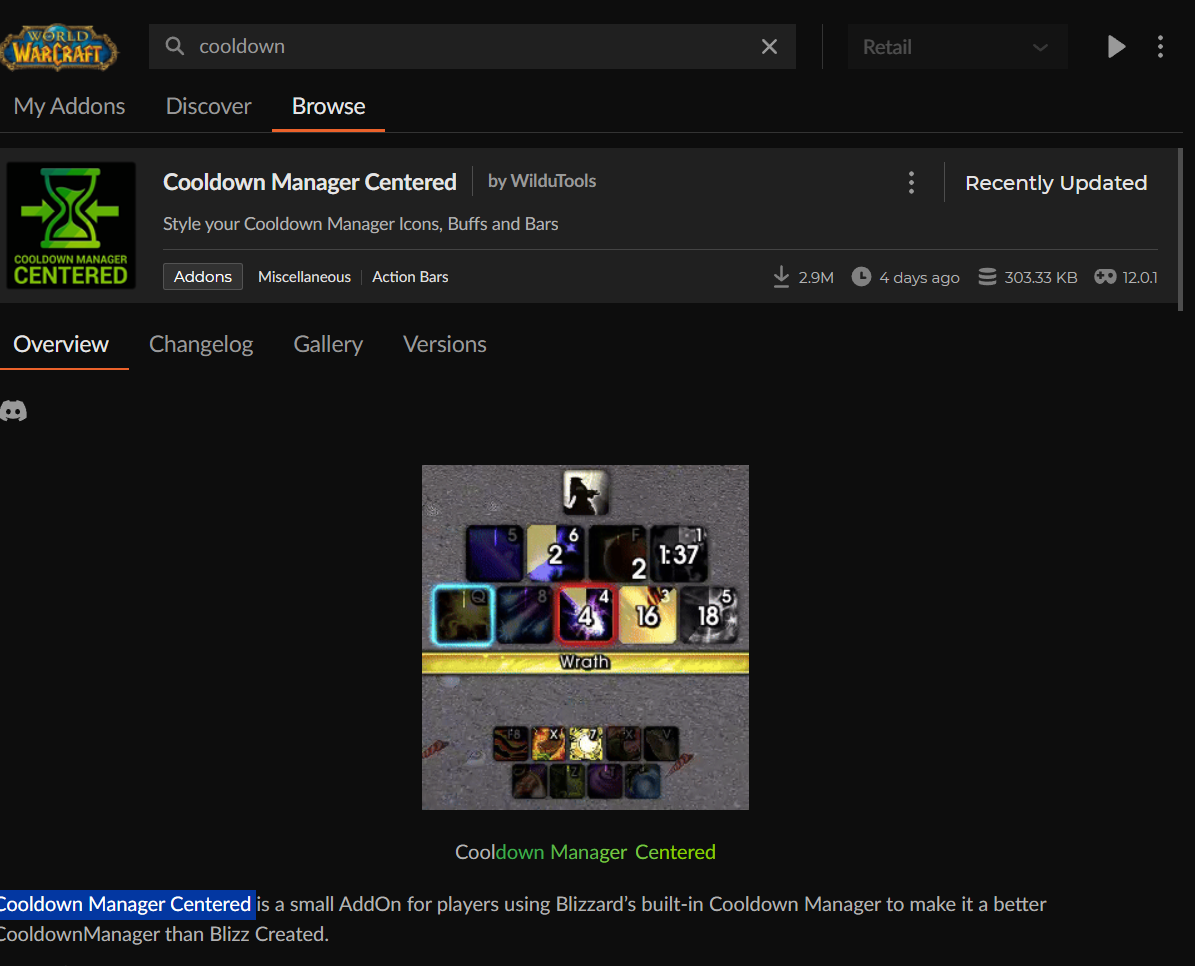Click the addon description 'Style your Cooldown Manager Icons'

click(x=360, y=224)
